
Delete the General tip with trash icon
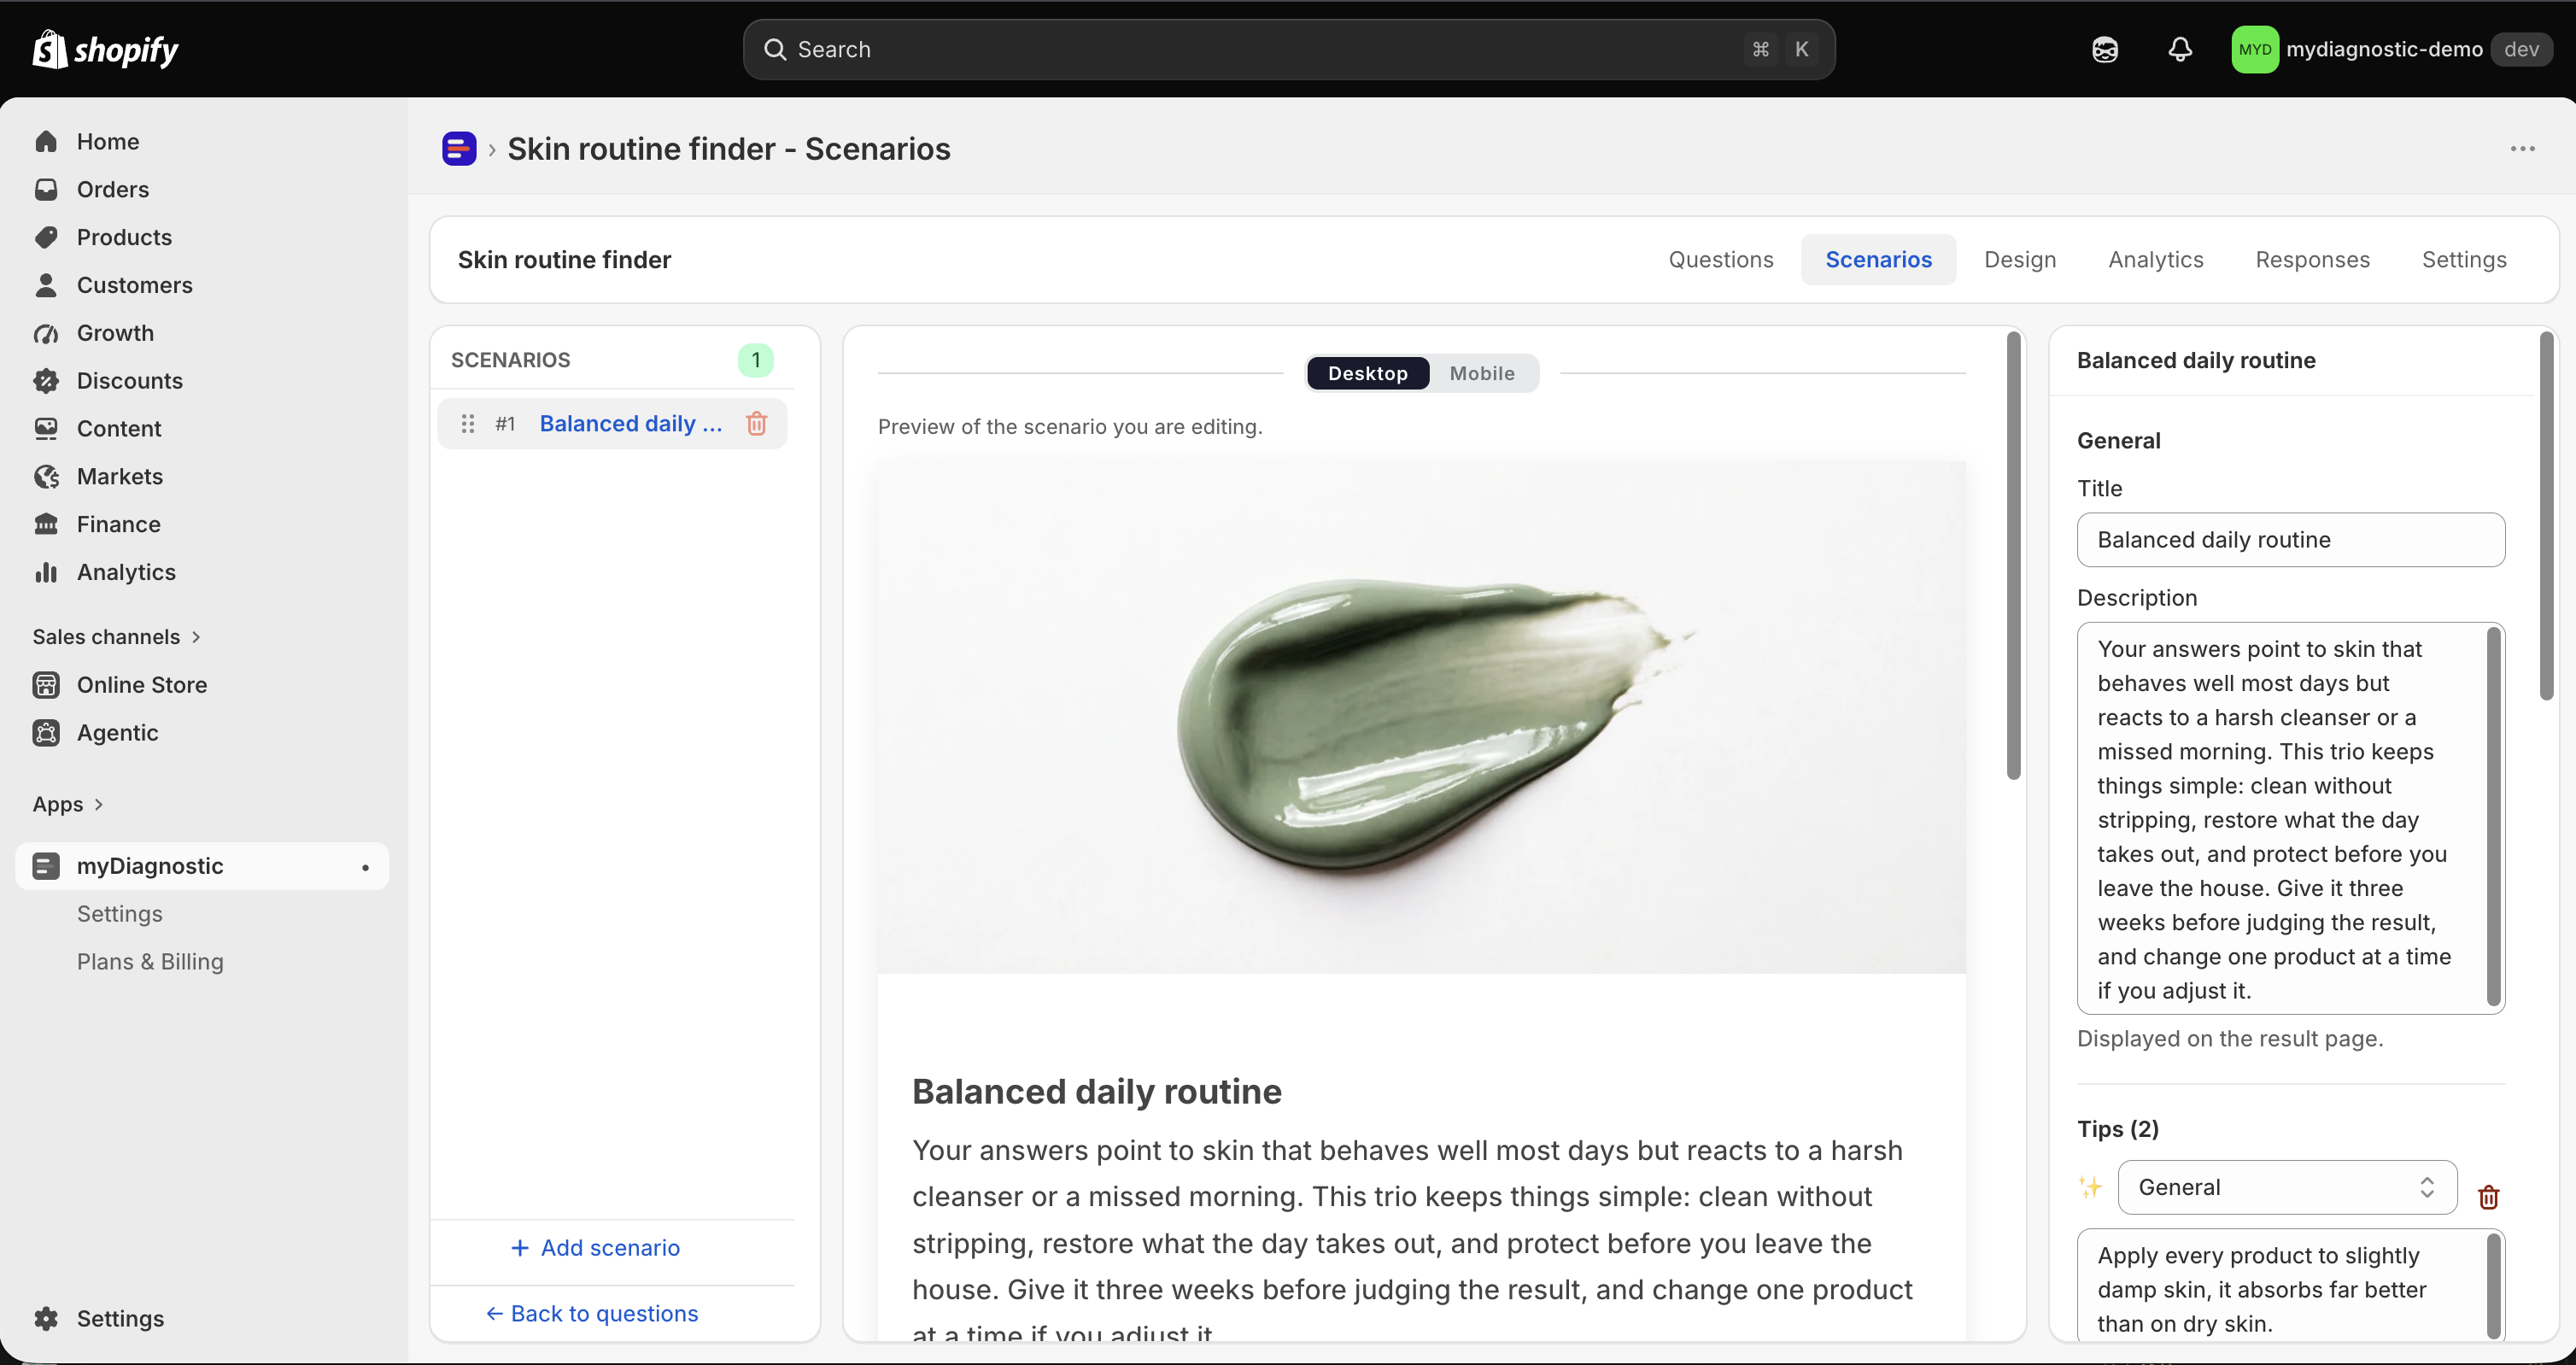pyautogui.click(x=2488, y=1197)
